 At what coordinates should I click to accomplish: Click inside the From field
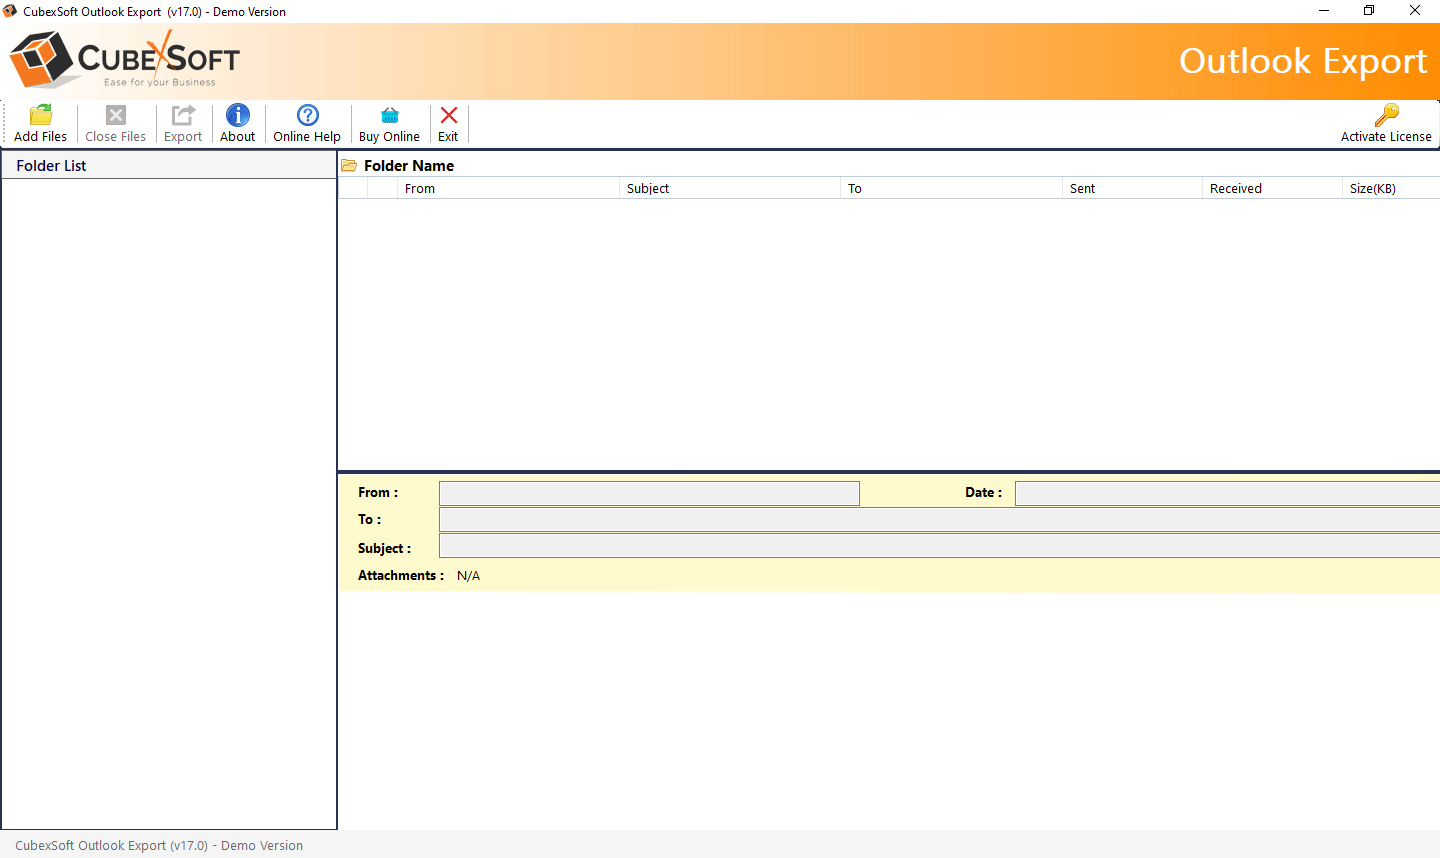point(649,492)
